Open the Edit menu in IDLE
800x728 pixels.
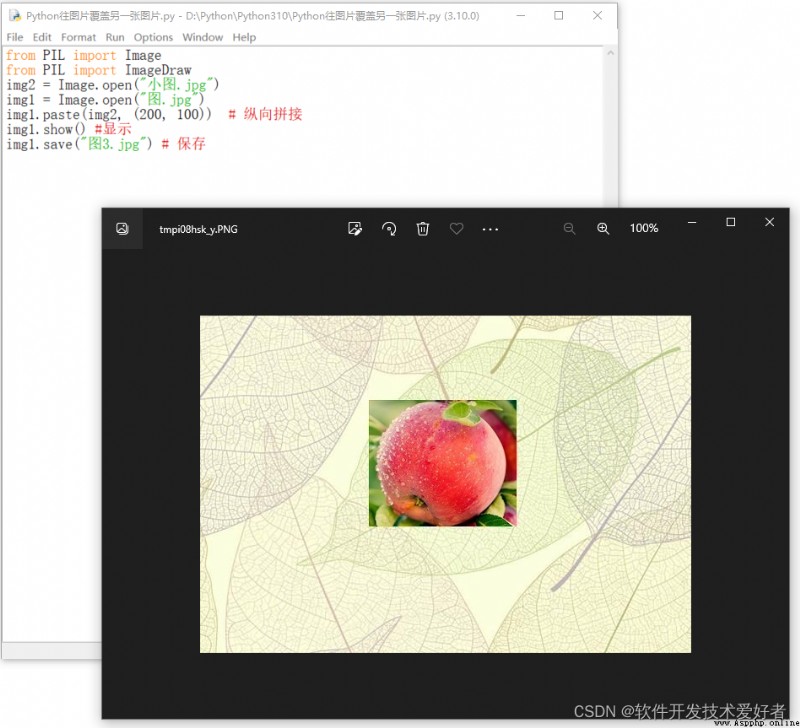pos(42,37)
